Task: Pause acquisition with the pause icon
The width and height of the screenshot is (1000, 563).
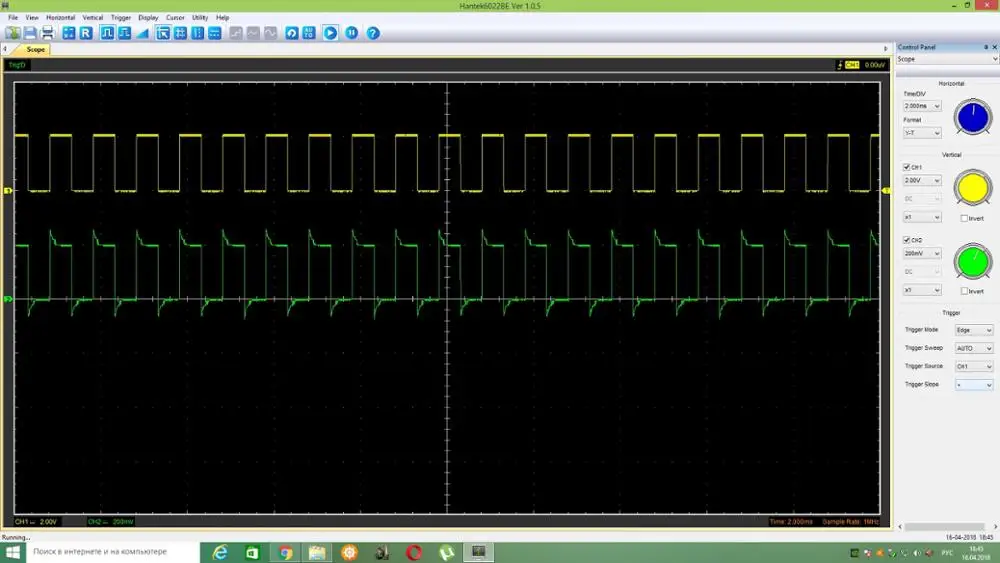Action: 352,33
